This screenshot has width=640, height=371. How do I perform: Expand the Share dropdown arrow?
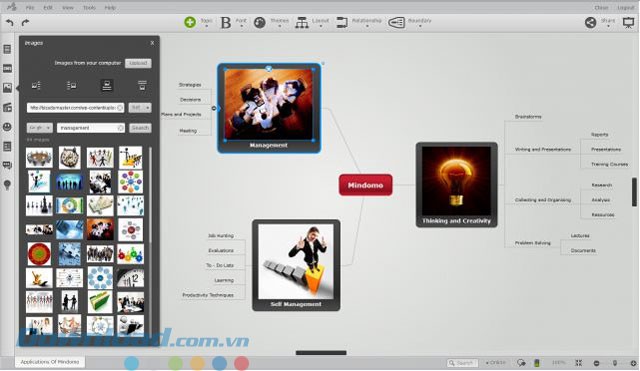click(608, 27)
